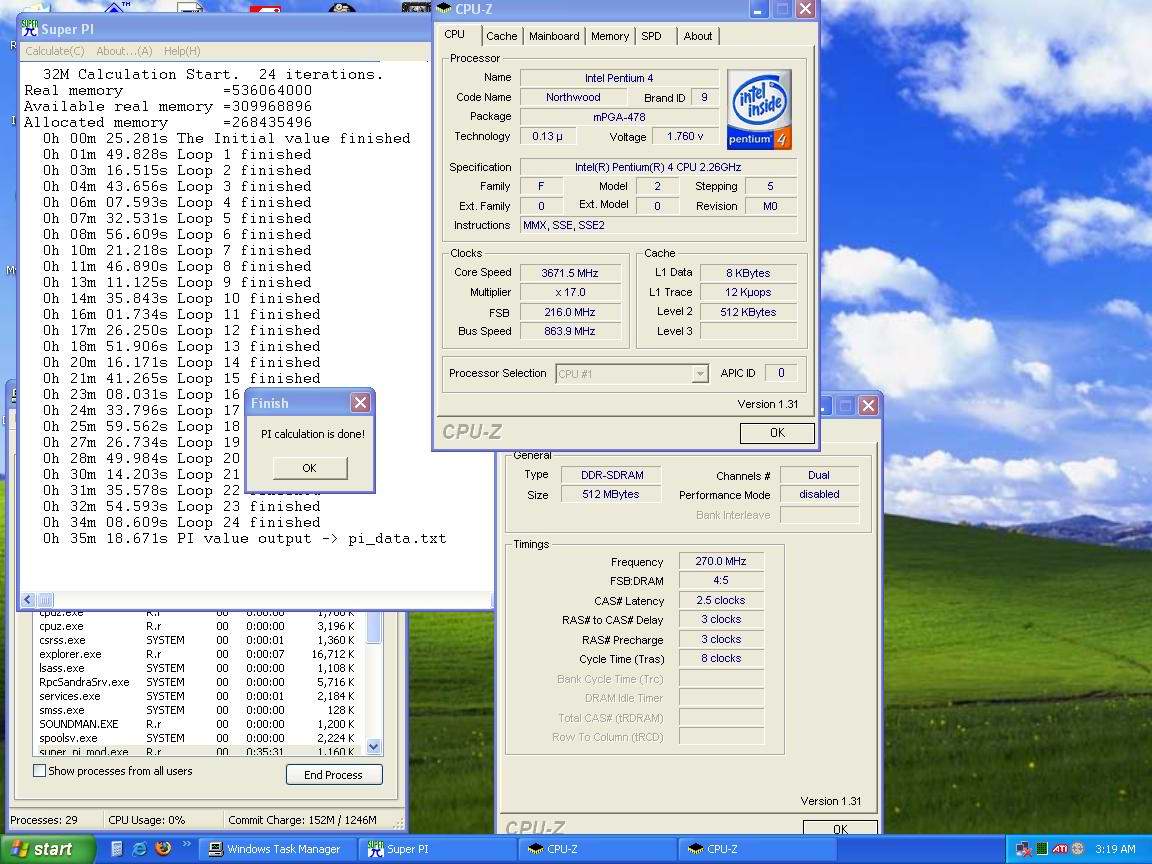
Task: Switch to the Memory tab
Action: (x=610, y=36)
